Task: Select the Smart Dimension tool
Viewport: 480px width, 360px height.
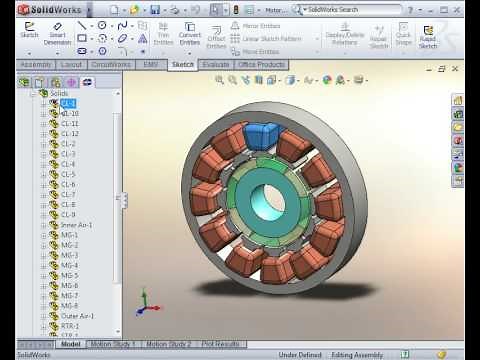Action: pos(57,34)
